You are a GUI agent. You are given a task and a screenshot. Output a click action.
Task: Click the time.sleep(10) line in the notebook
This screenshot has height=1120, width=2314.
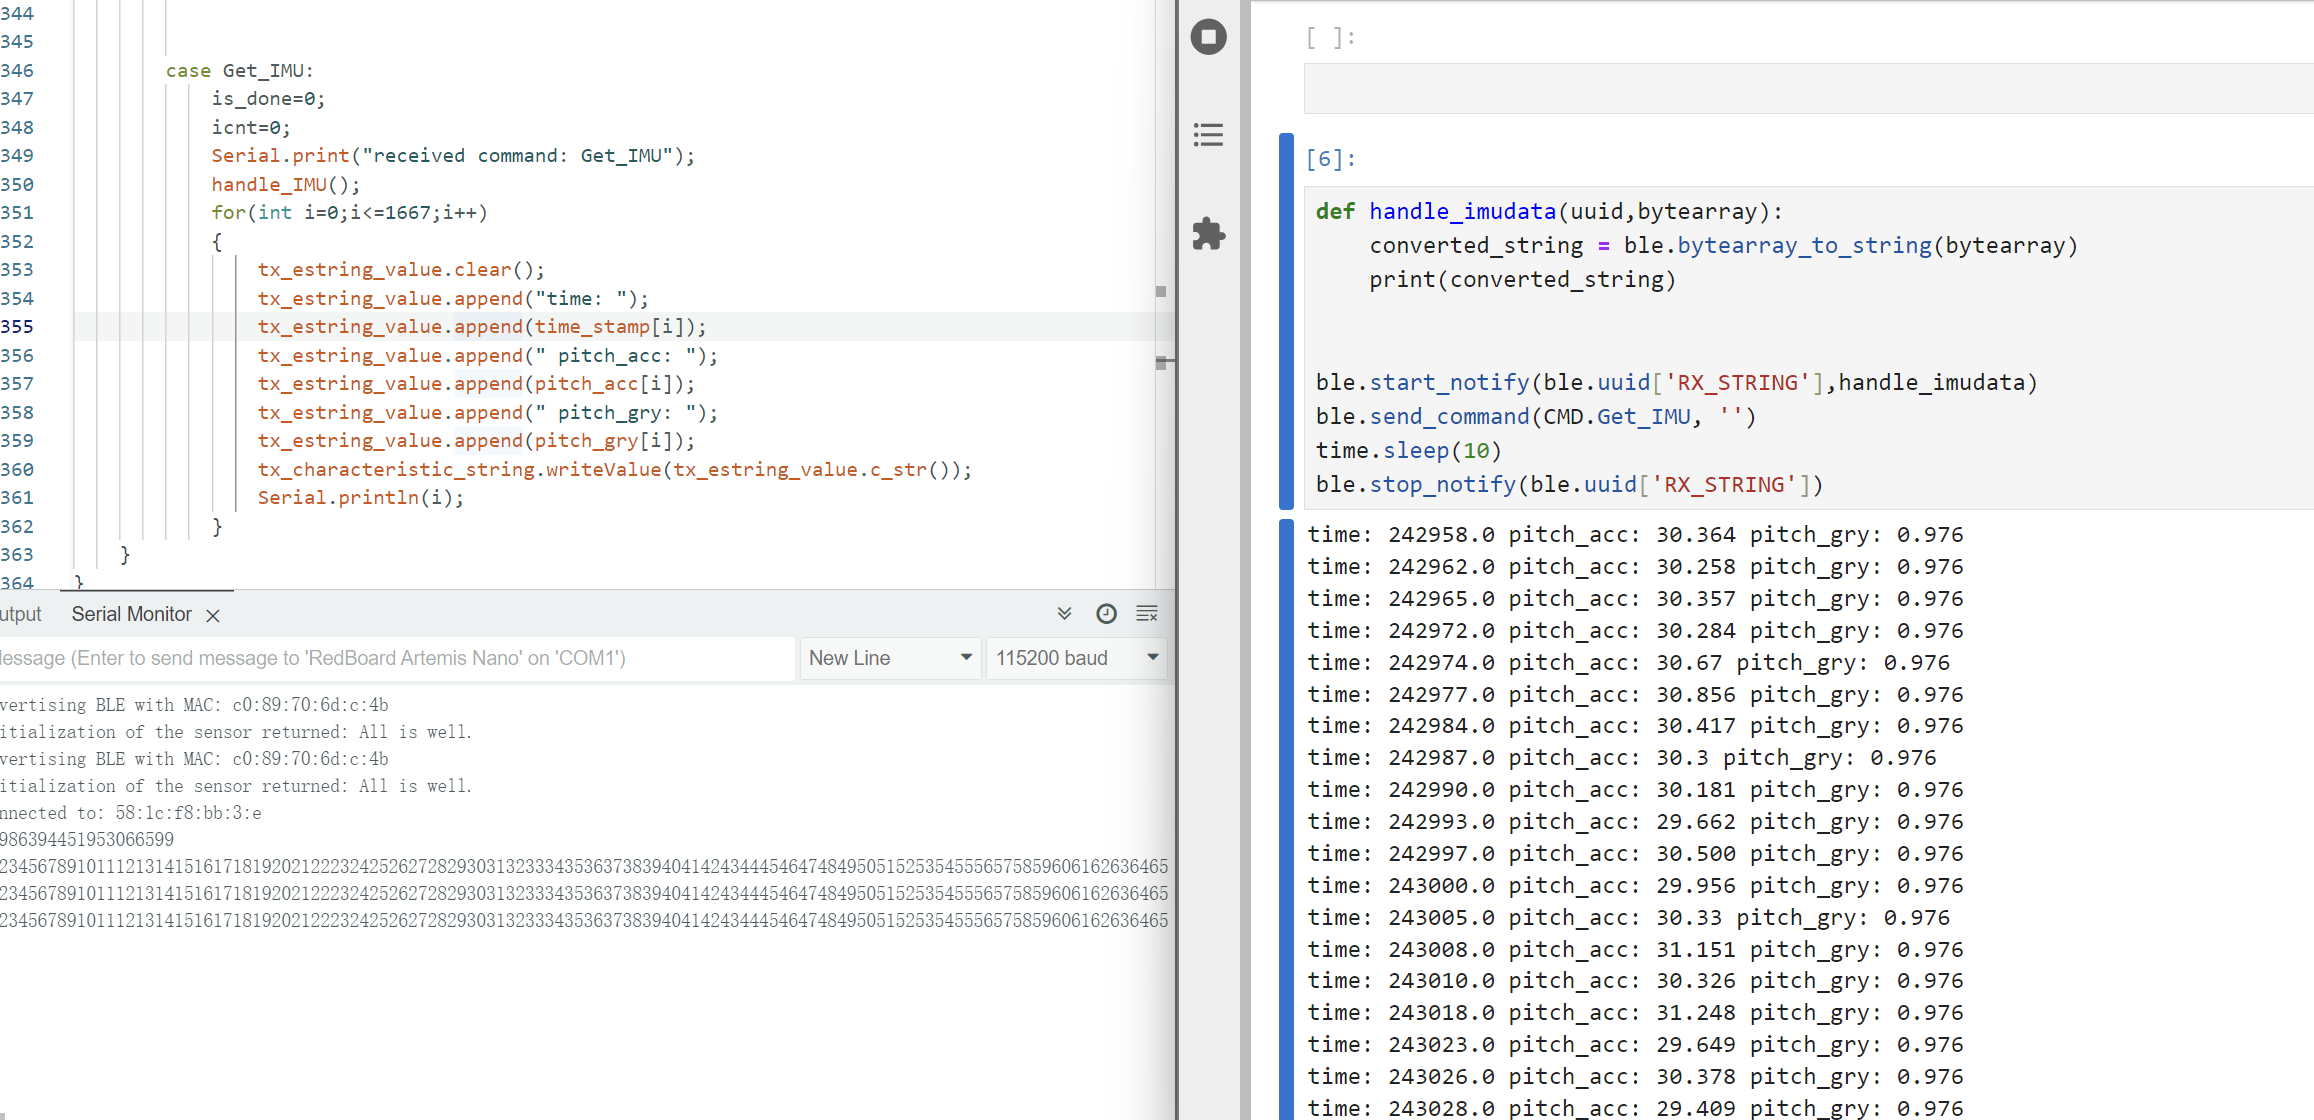pos(1408,450)
